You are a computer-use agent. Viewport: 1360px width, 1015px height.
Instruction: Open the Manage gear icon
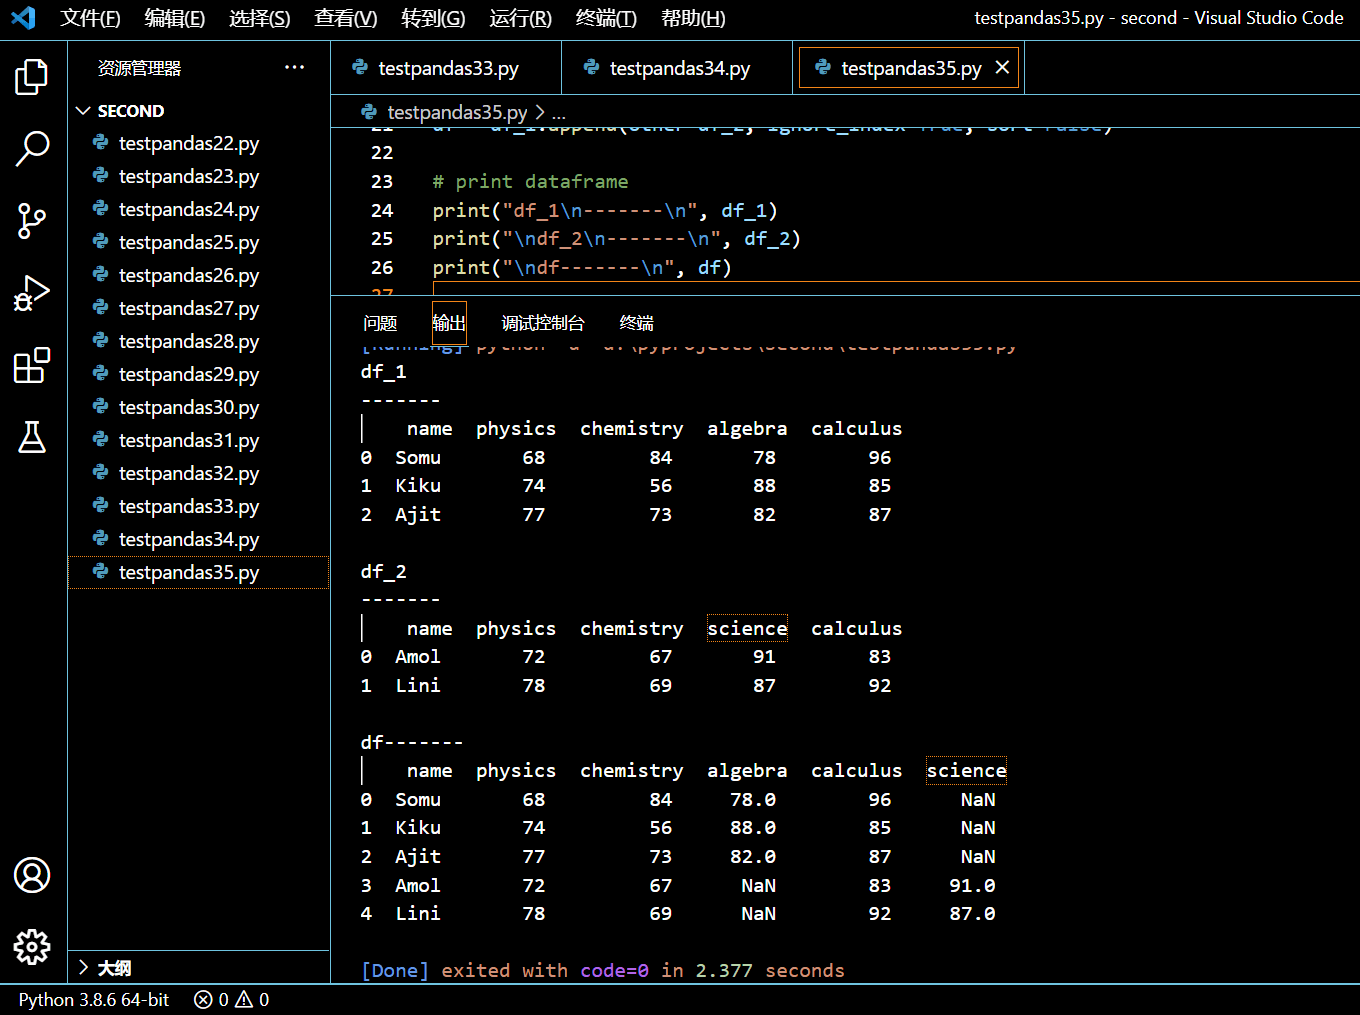(x=32, y=946)
